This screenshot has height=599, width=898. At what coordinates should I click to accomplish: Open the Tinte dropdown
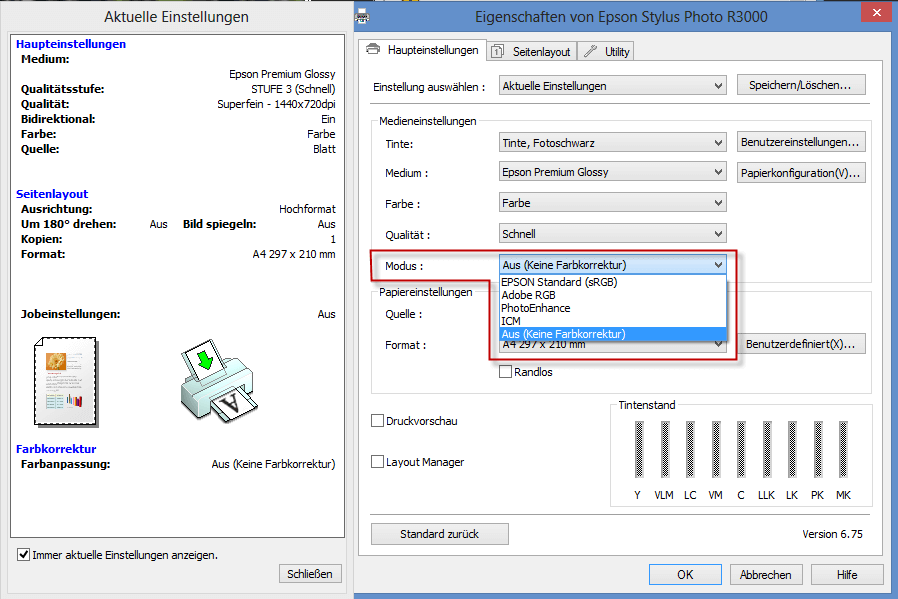coord(612,143)
